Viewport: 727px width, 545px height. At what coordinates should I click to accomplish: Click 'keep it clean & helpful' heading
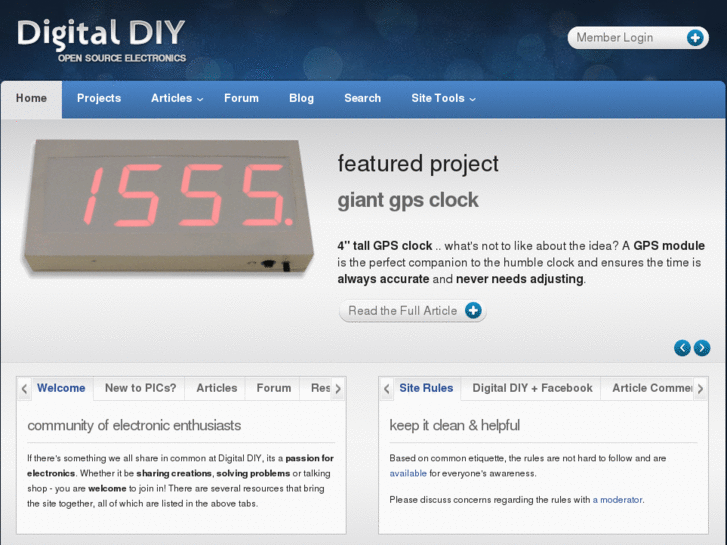click(454, 425)
